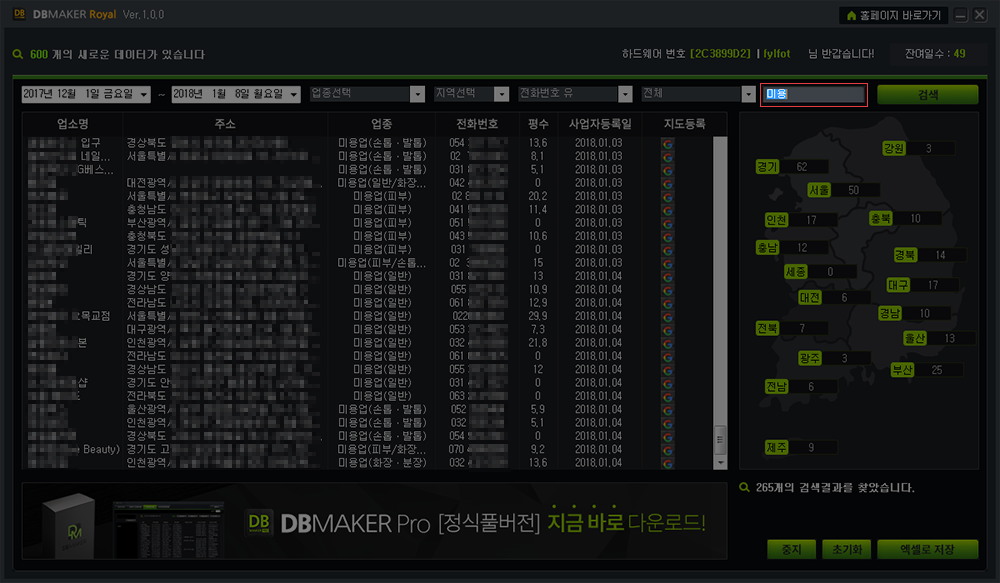This screenshot has height=583, width=1000.
Task: Expand the 전화번호 유 dropdown
Action: pyautogui.click(x=625, y=94)
